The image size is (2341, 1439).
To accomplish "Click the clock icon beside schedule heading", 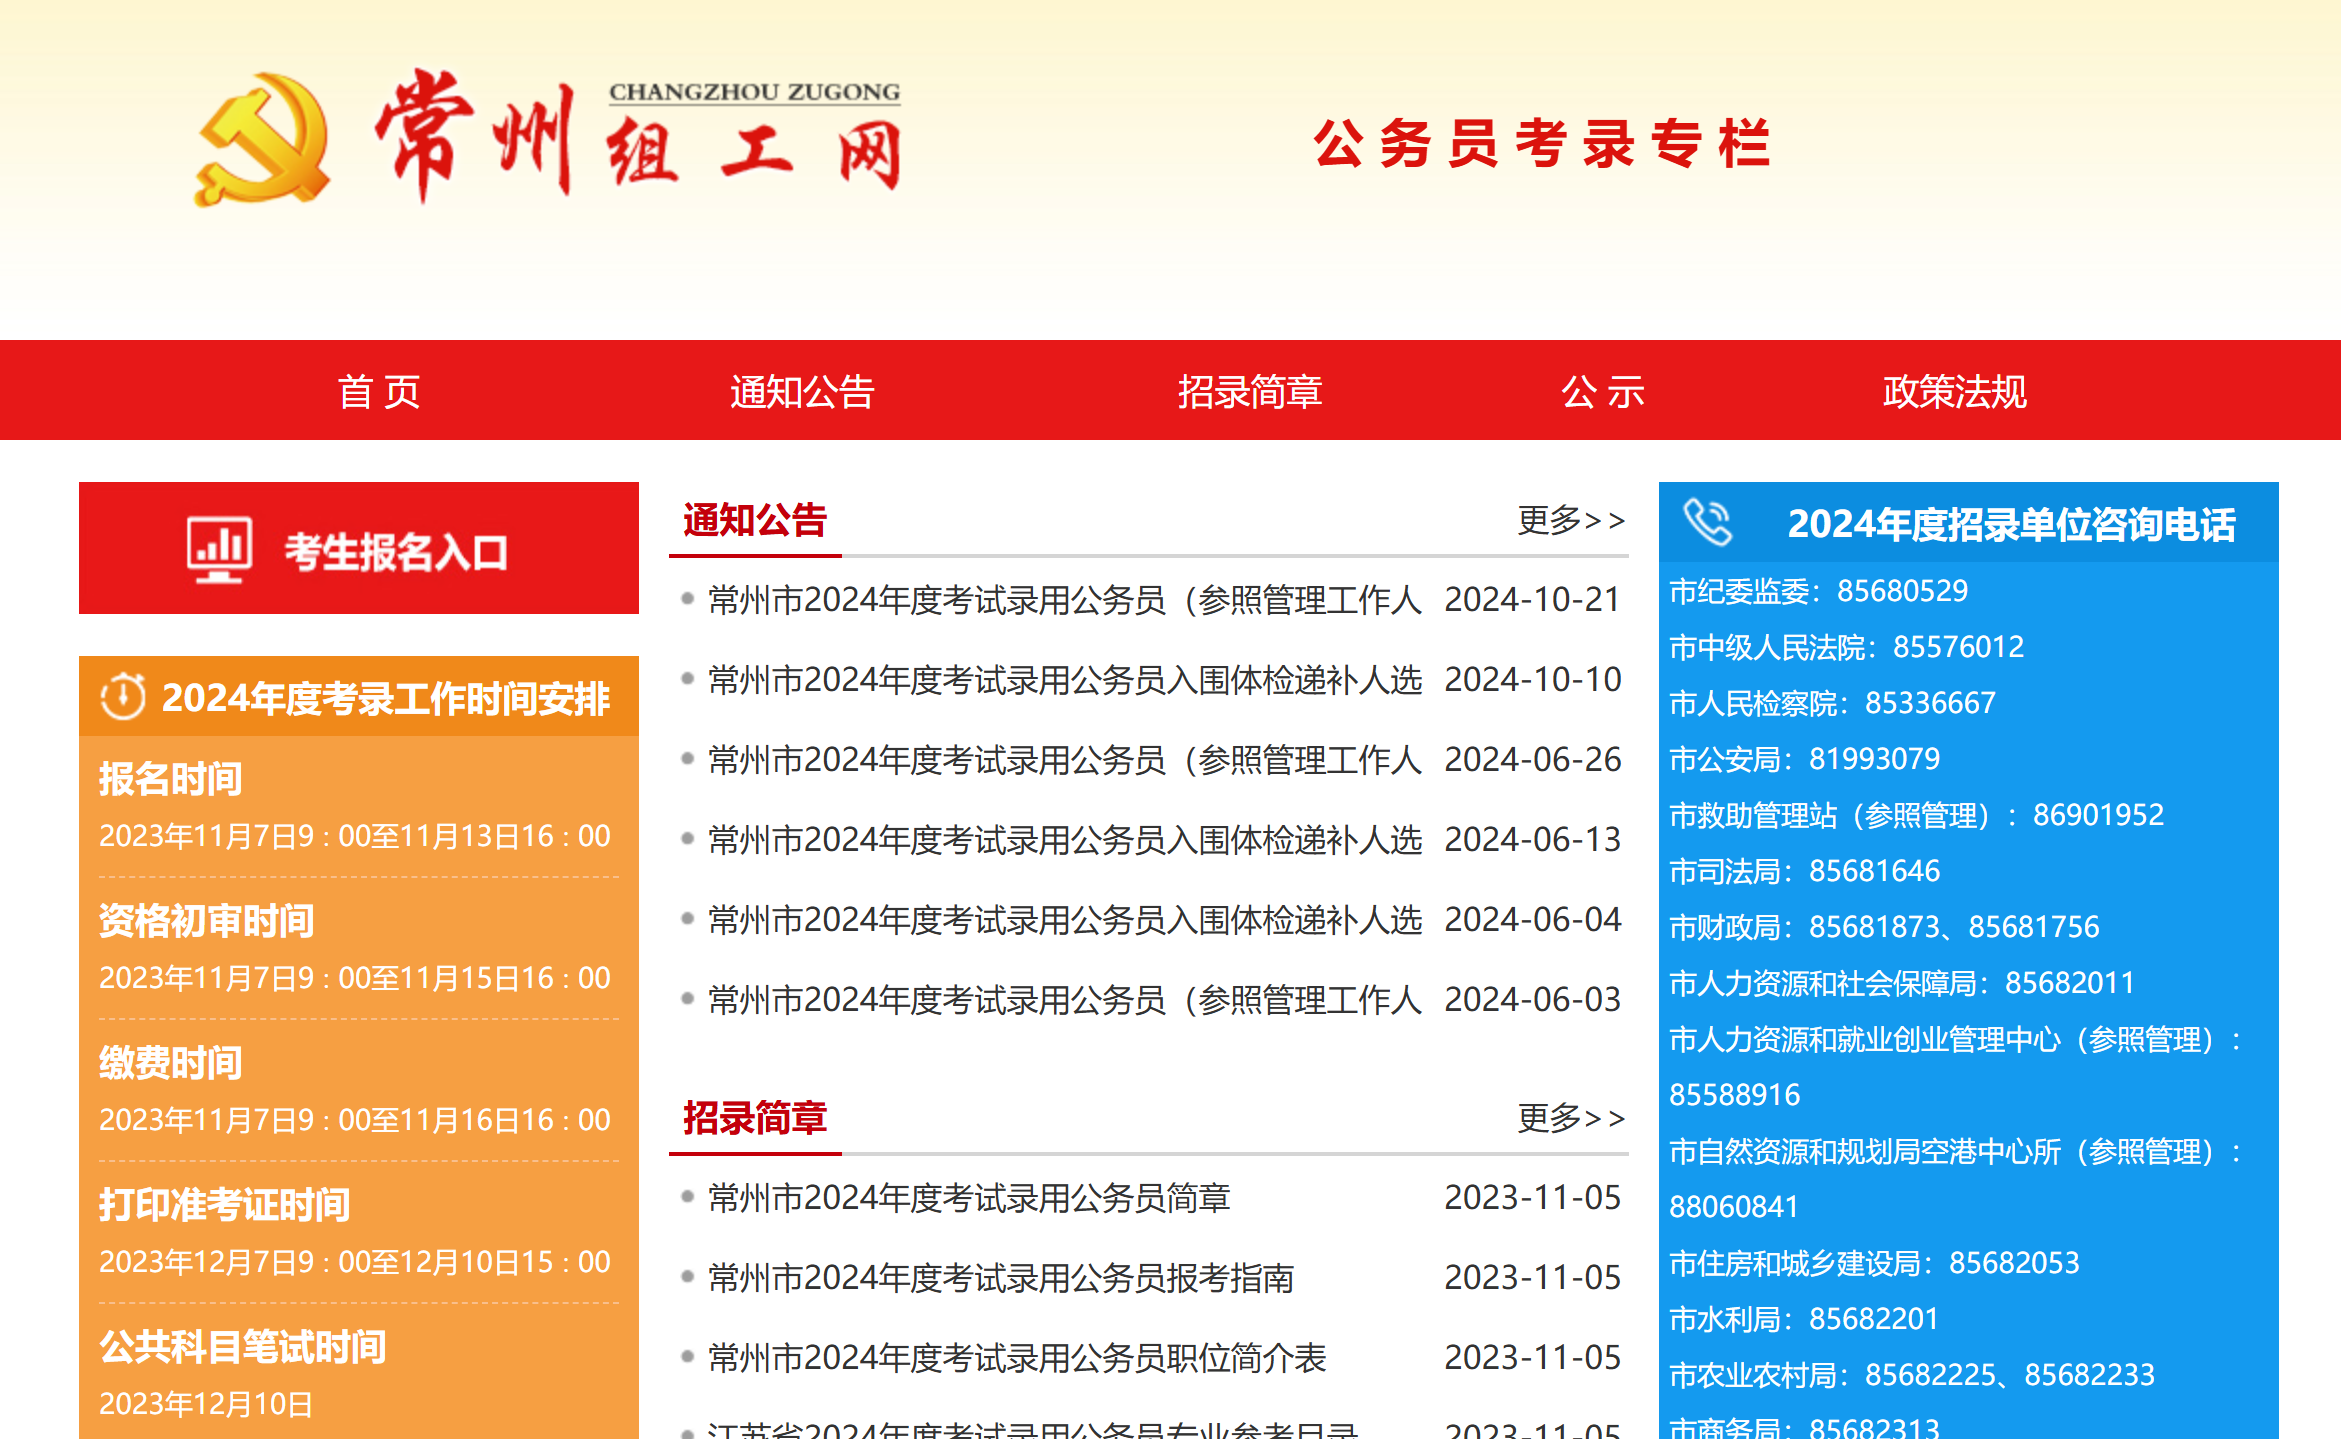I will (x=123, y=697).
